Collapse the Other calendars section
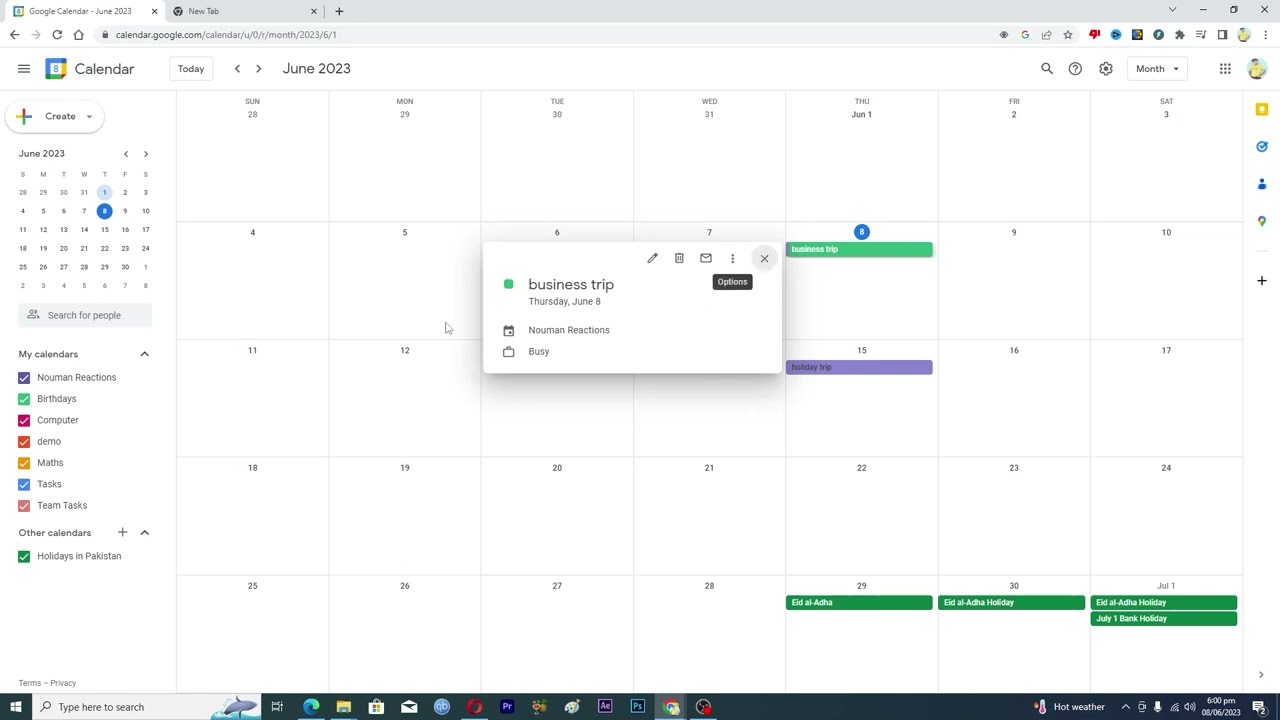The width and height of the screenshot is (1280, 720). (144, 532)
